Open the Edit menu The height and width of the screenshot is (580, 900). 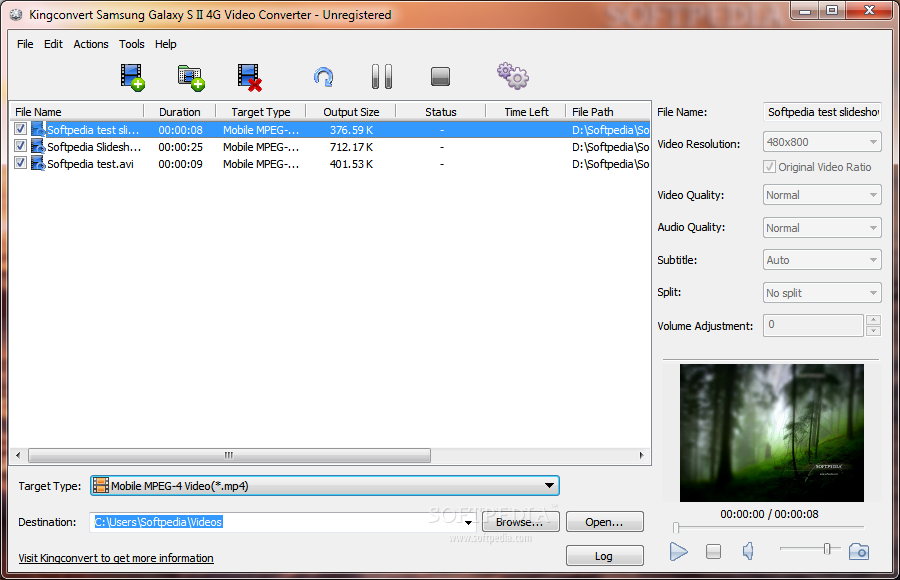point(53,44)
